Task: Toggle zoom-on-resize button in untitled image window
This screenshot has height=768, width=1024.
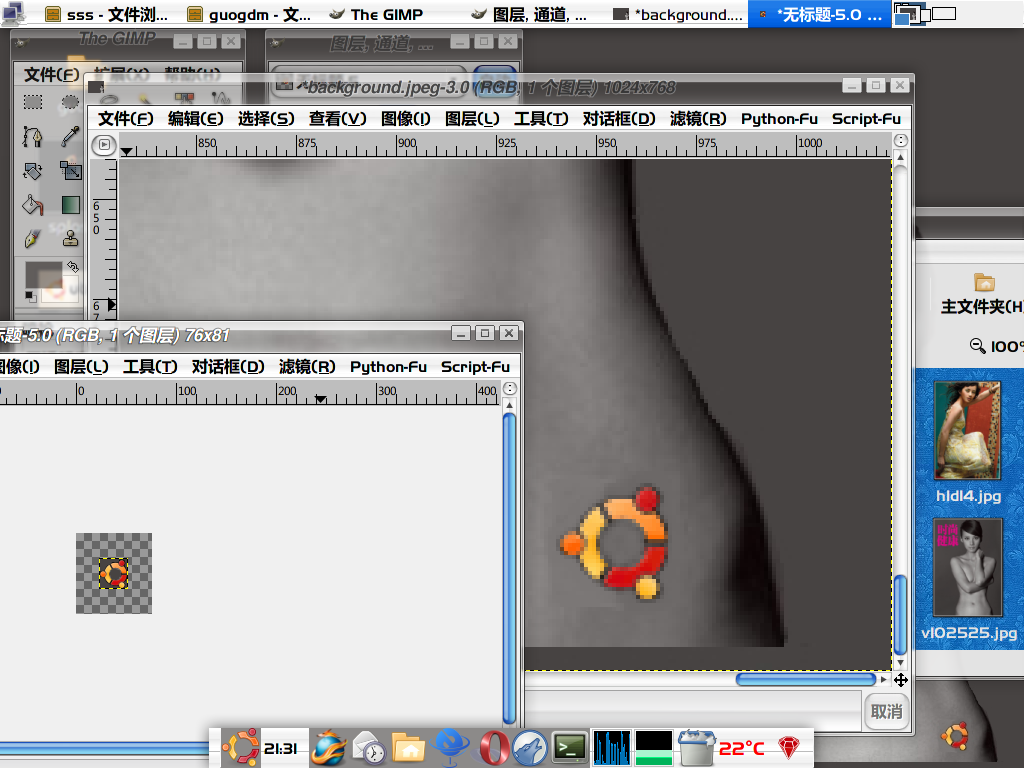Action: (510, 389)
